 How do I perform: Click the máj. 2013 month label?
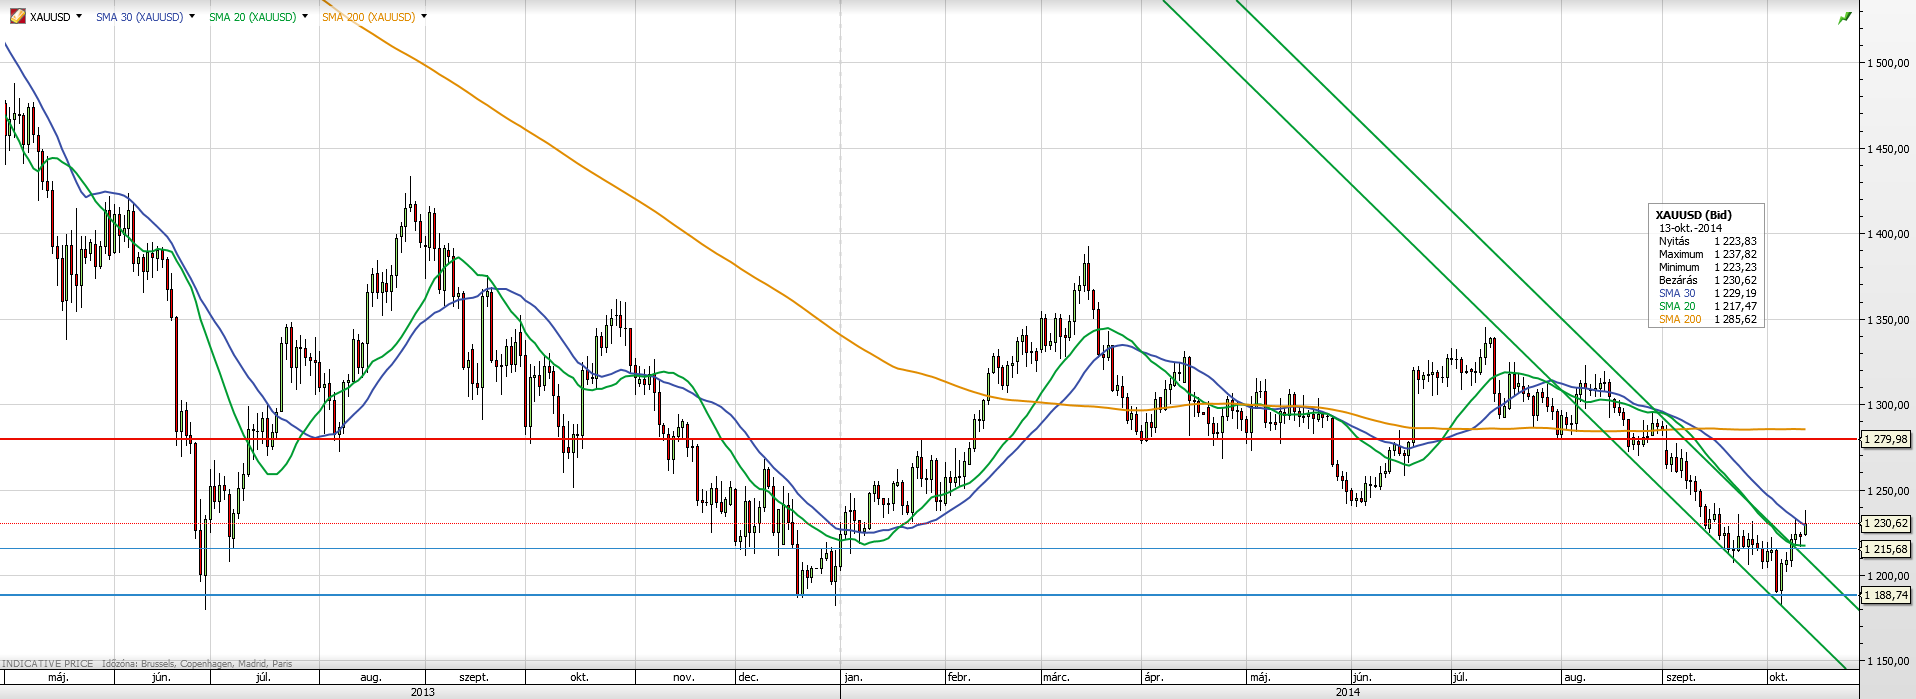(x=58, y=678)
